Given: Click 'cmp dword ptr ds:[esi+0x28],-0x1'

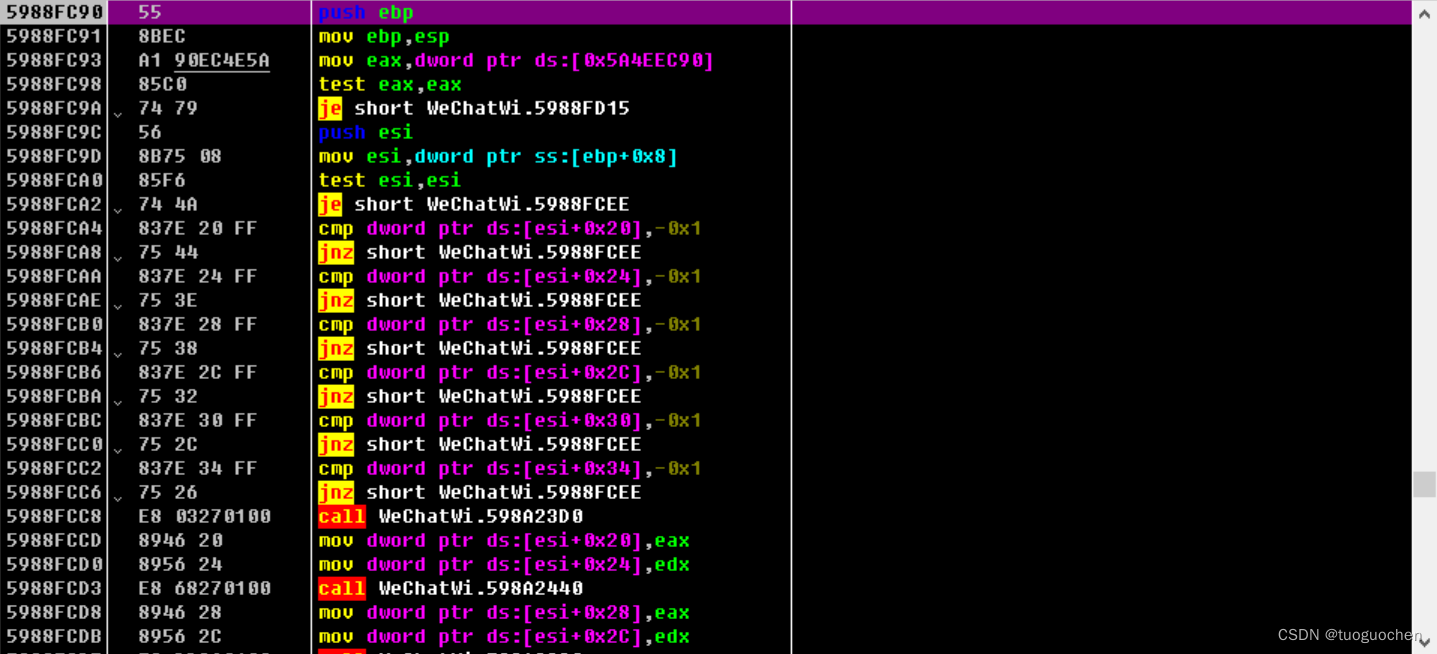Looking at the screenshot, I should tap(510, 324).
